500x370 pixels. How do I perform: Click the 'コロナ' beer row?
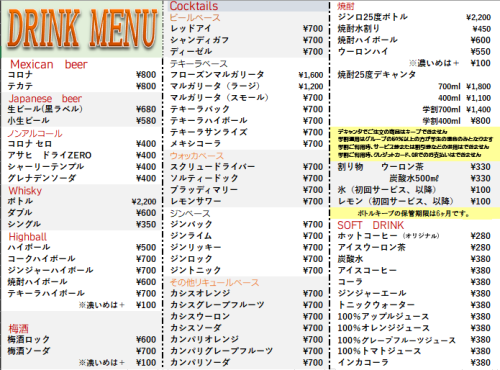tap(82, 75)
